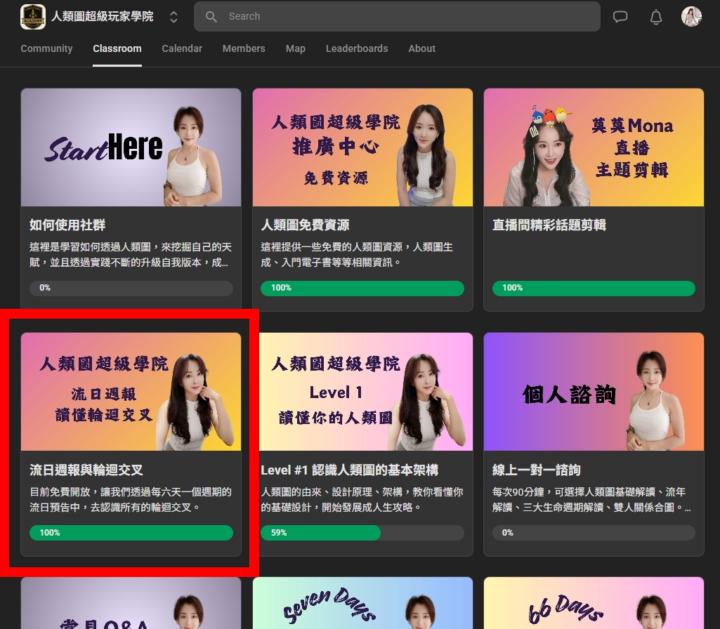This screenshot has height=629, width=720.
Task: Open the Seven Days course thumbnail
Action: click(363, 603)
